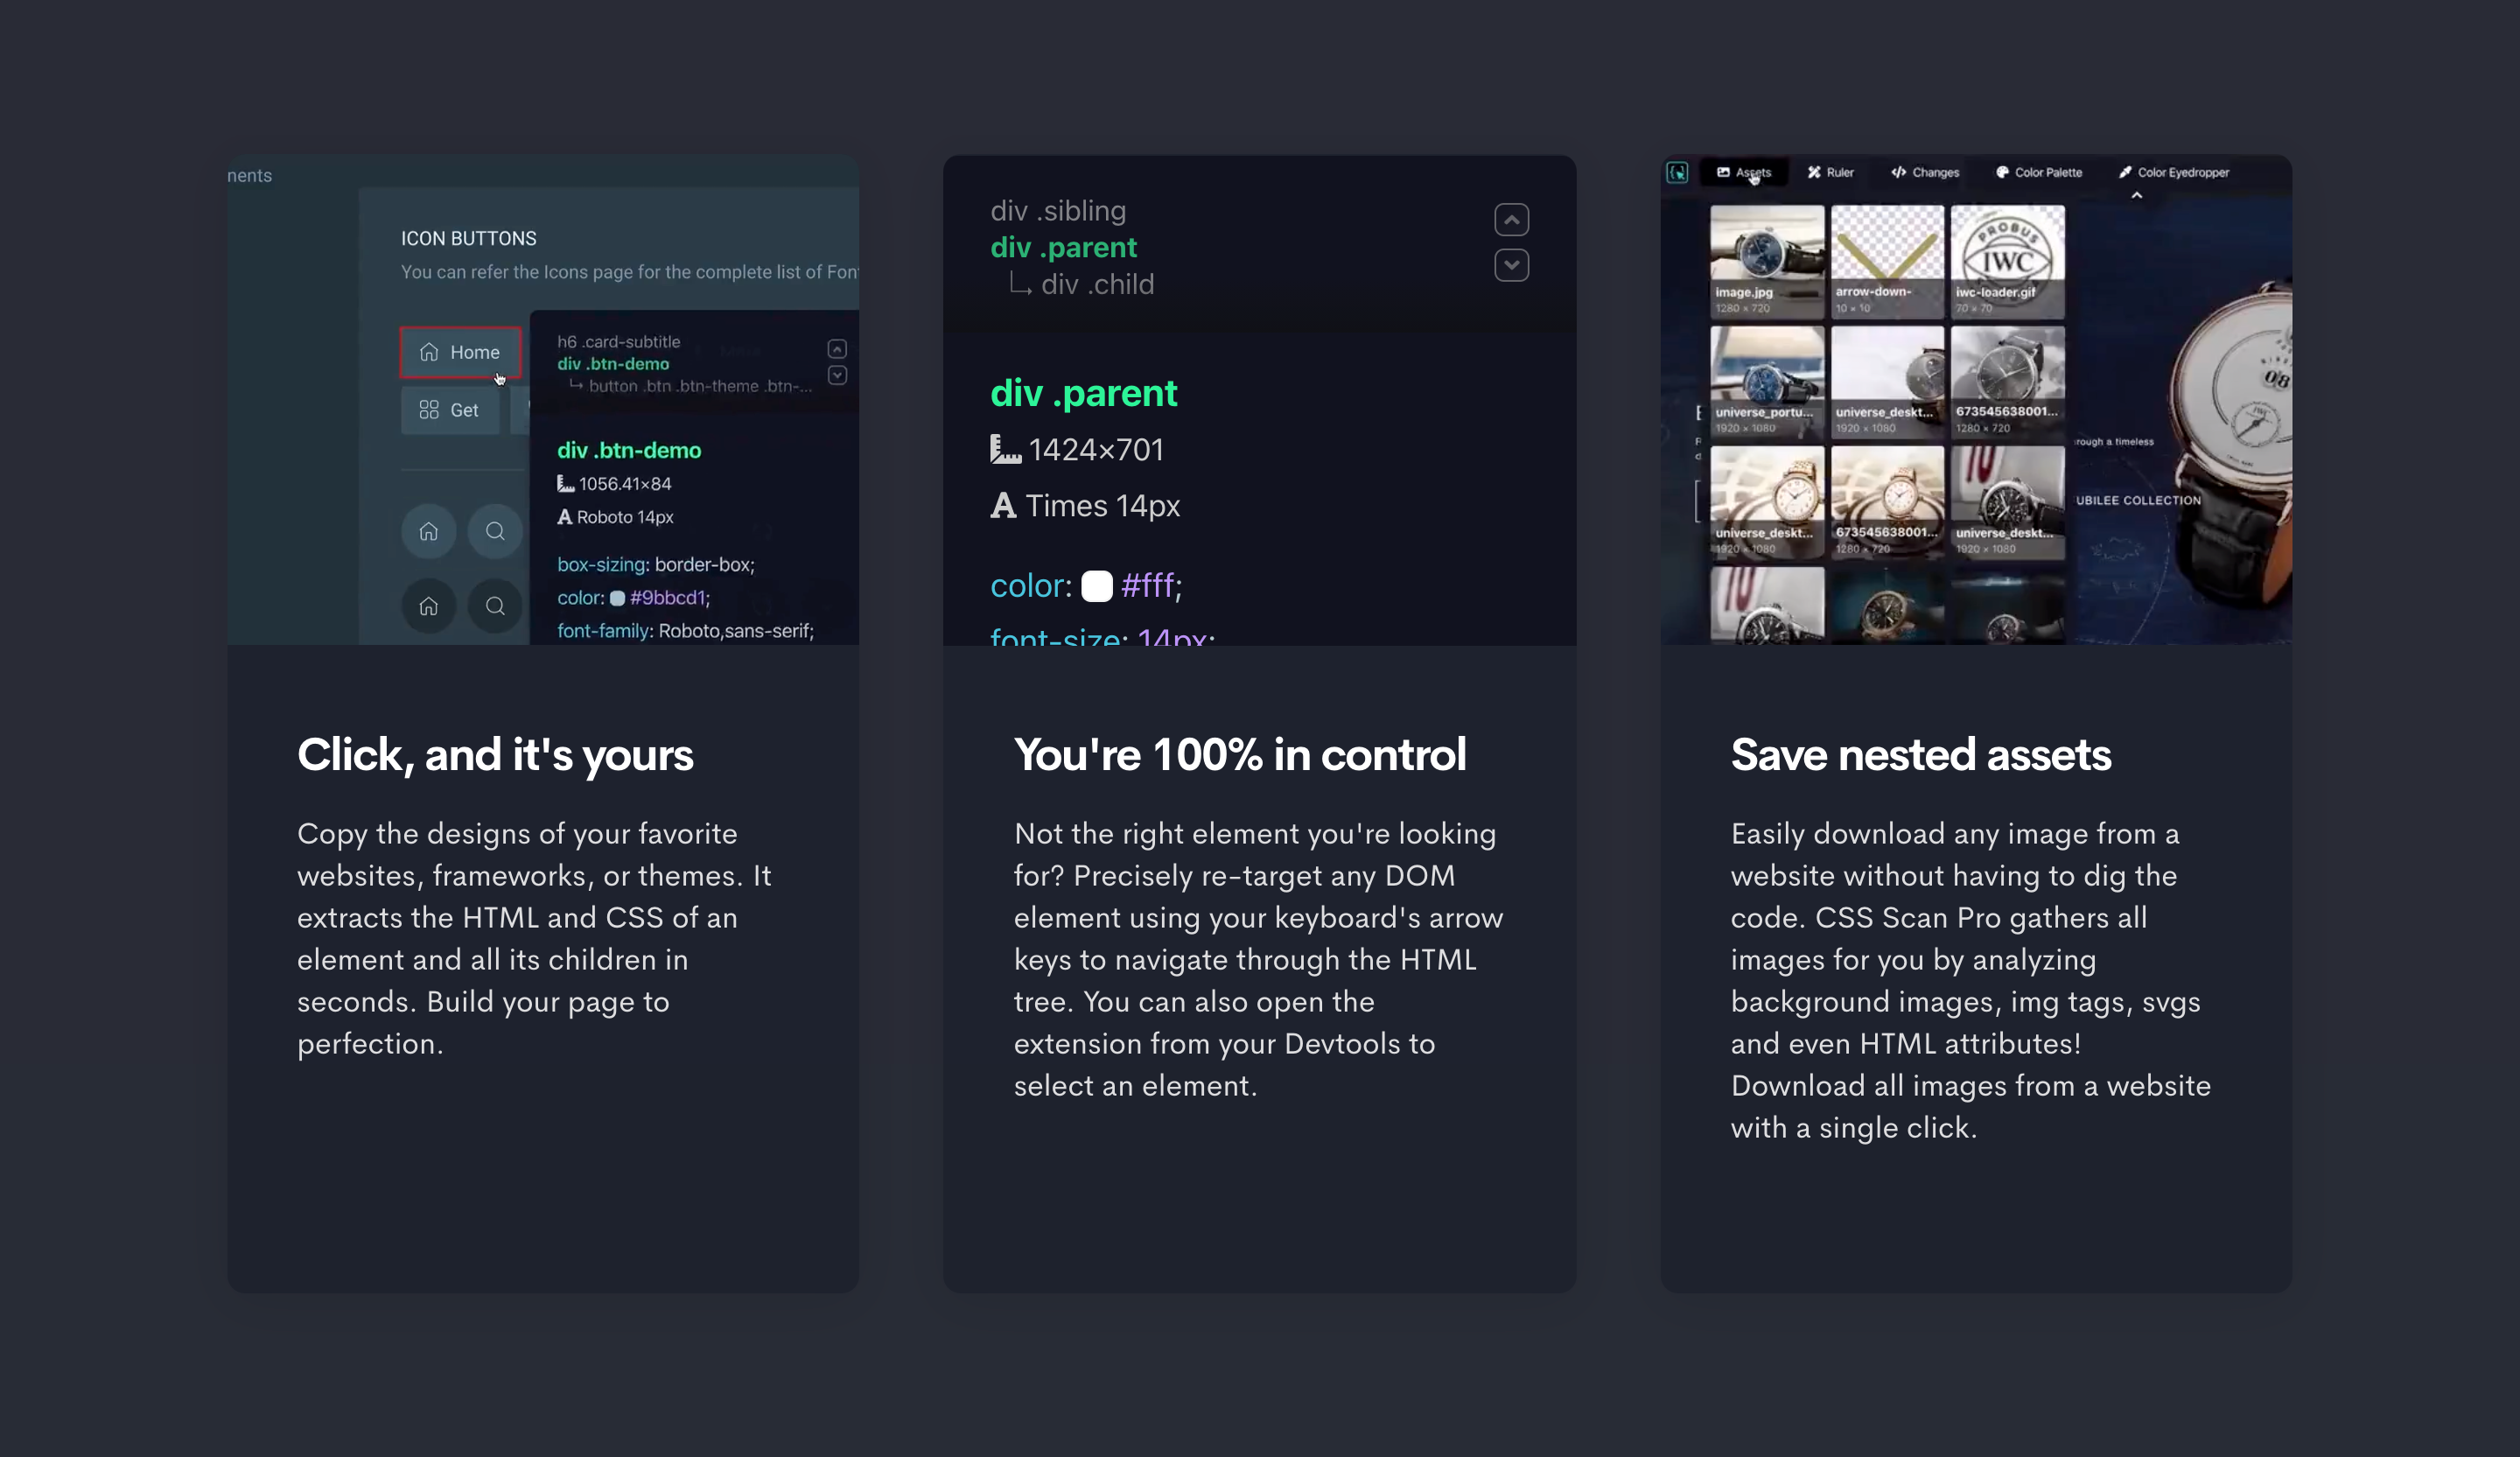The image size is (2520, 1457).
Task: Click the grid icon on the Get button
Action: tap(428, 409)
